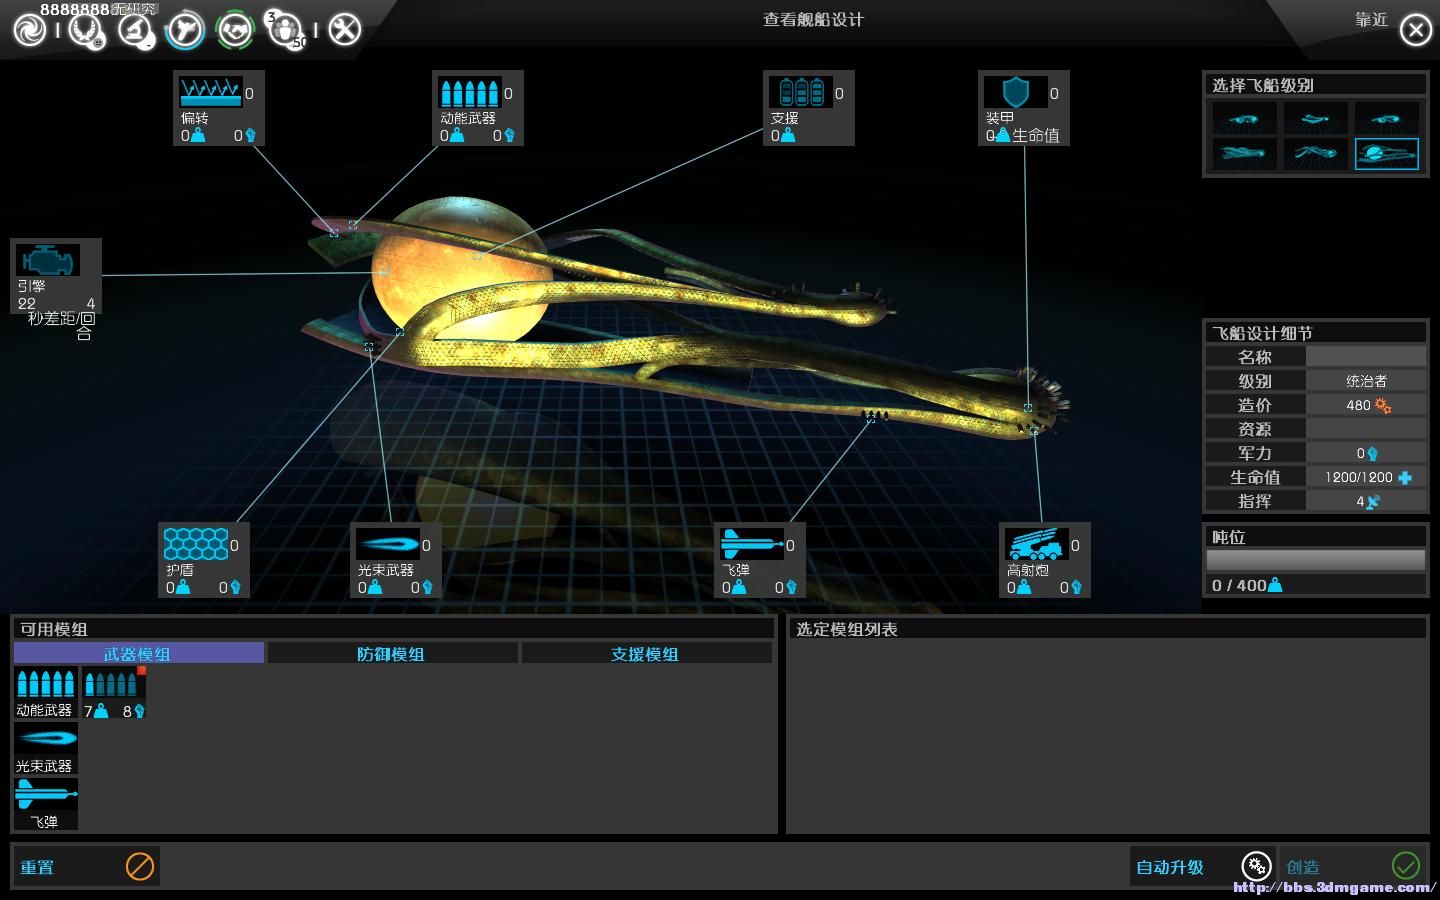Click the 级别 统治者 class value
This screenshot has width=1440, height=900.
[1366, 381]
